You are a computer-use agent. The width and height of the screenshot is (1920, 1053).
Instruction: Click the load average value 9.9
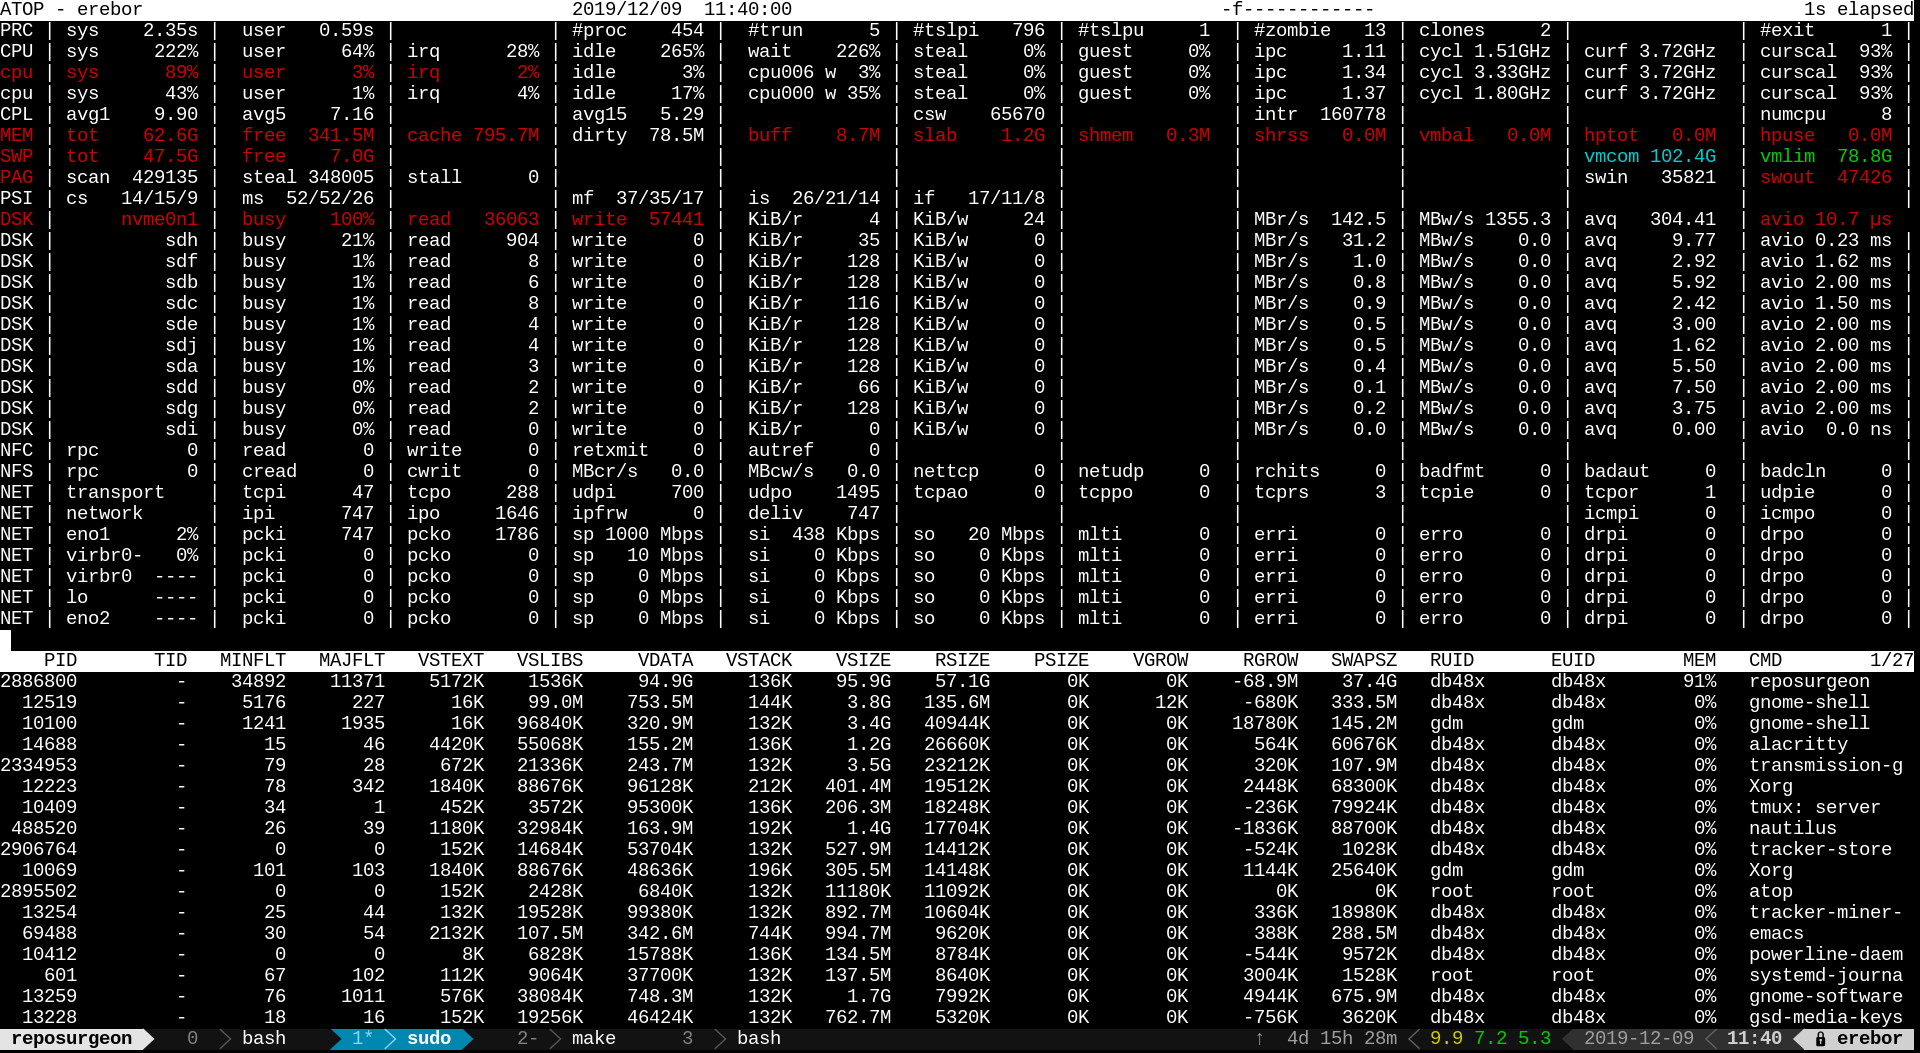1446,1039
